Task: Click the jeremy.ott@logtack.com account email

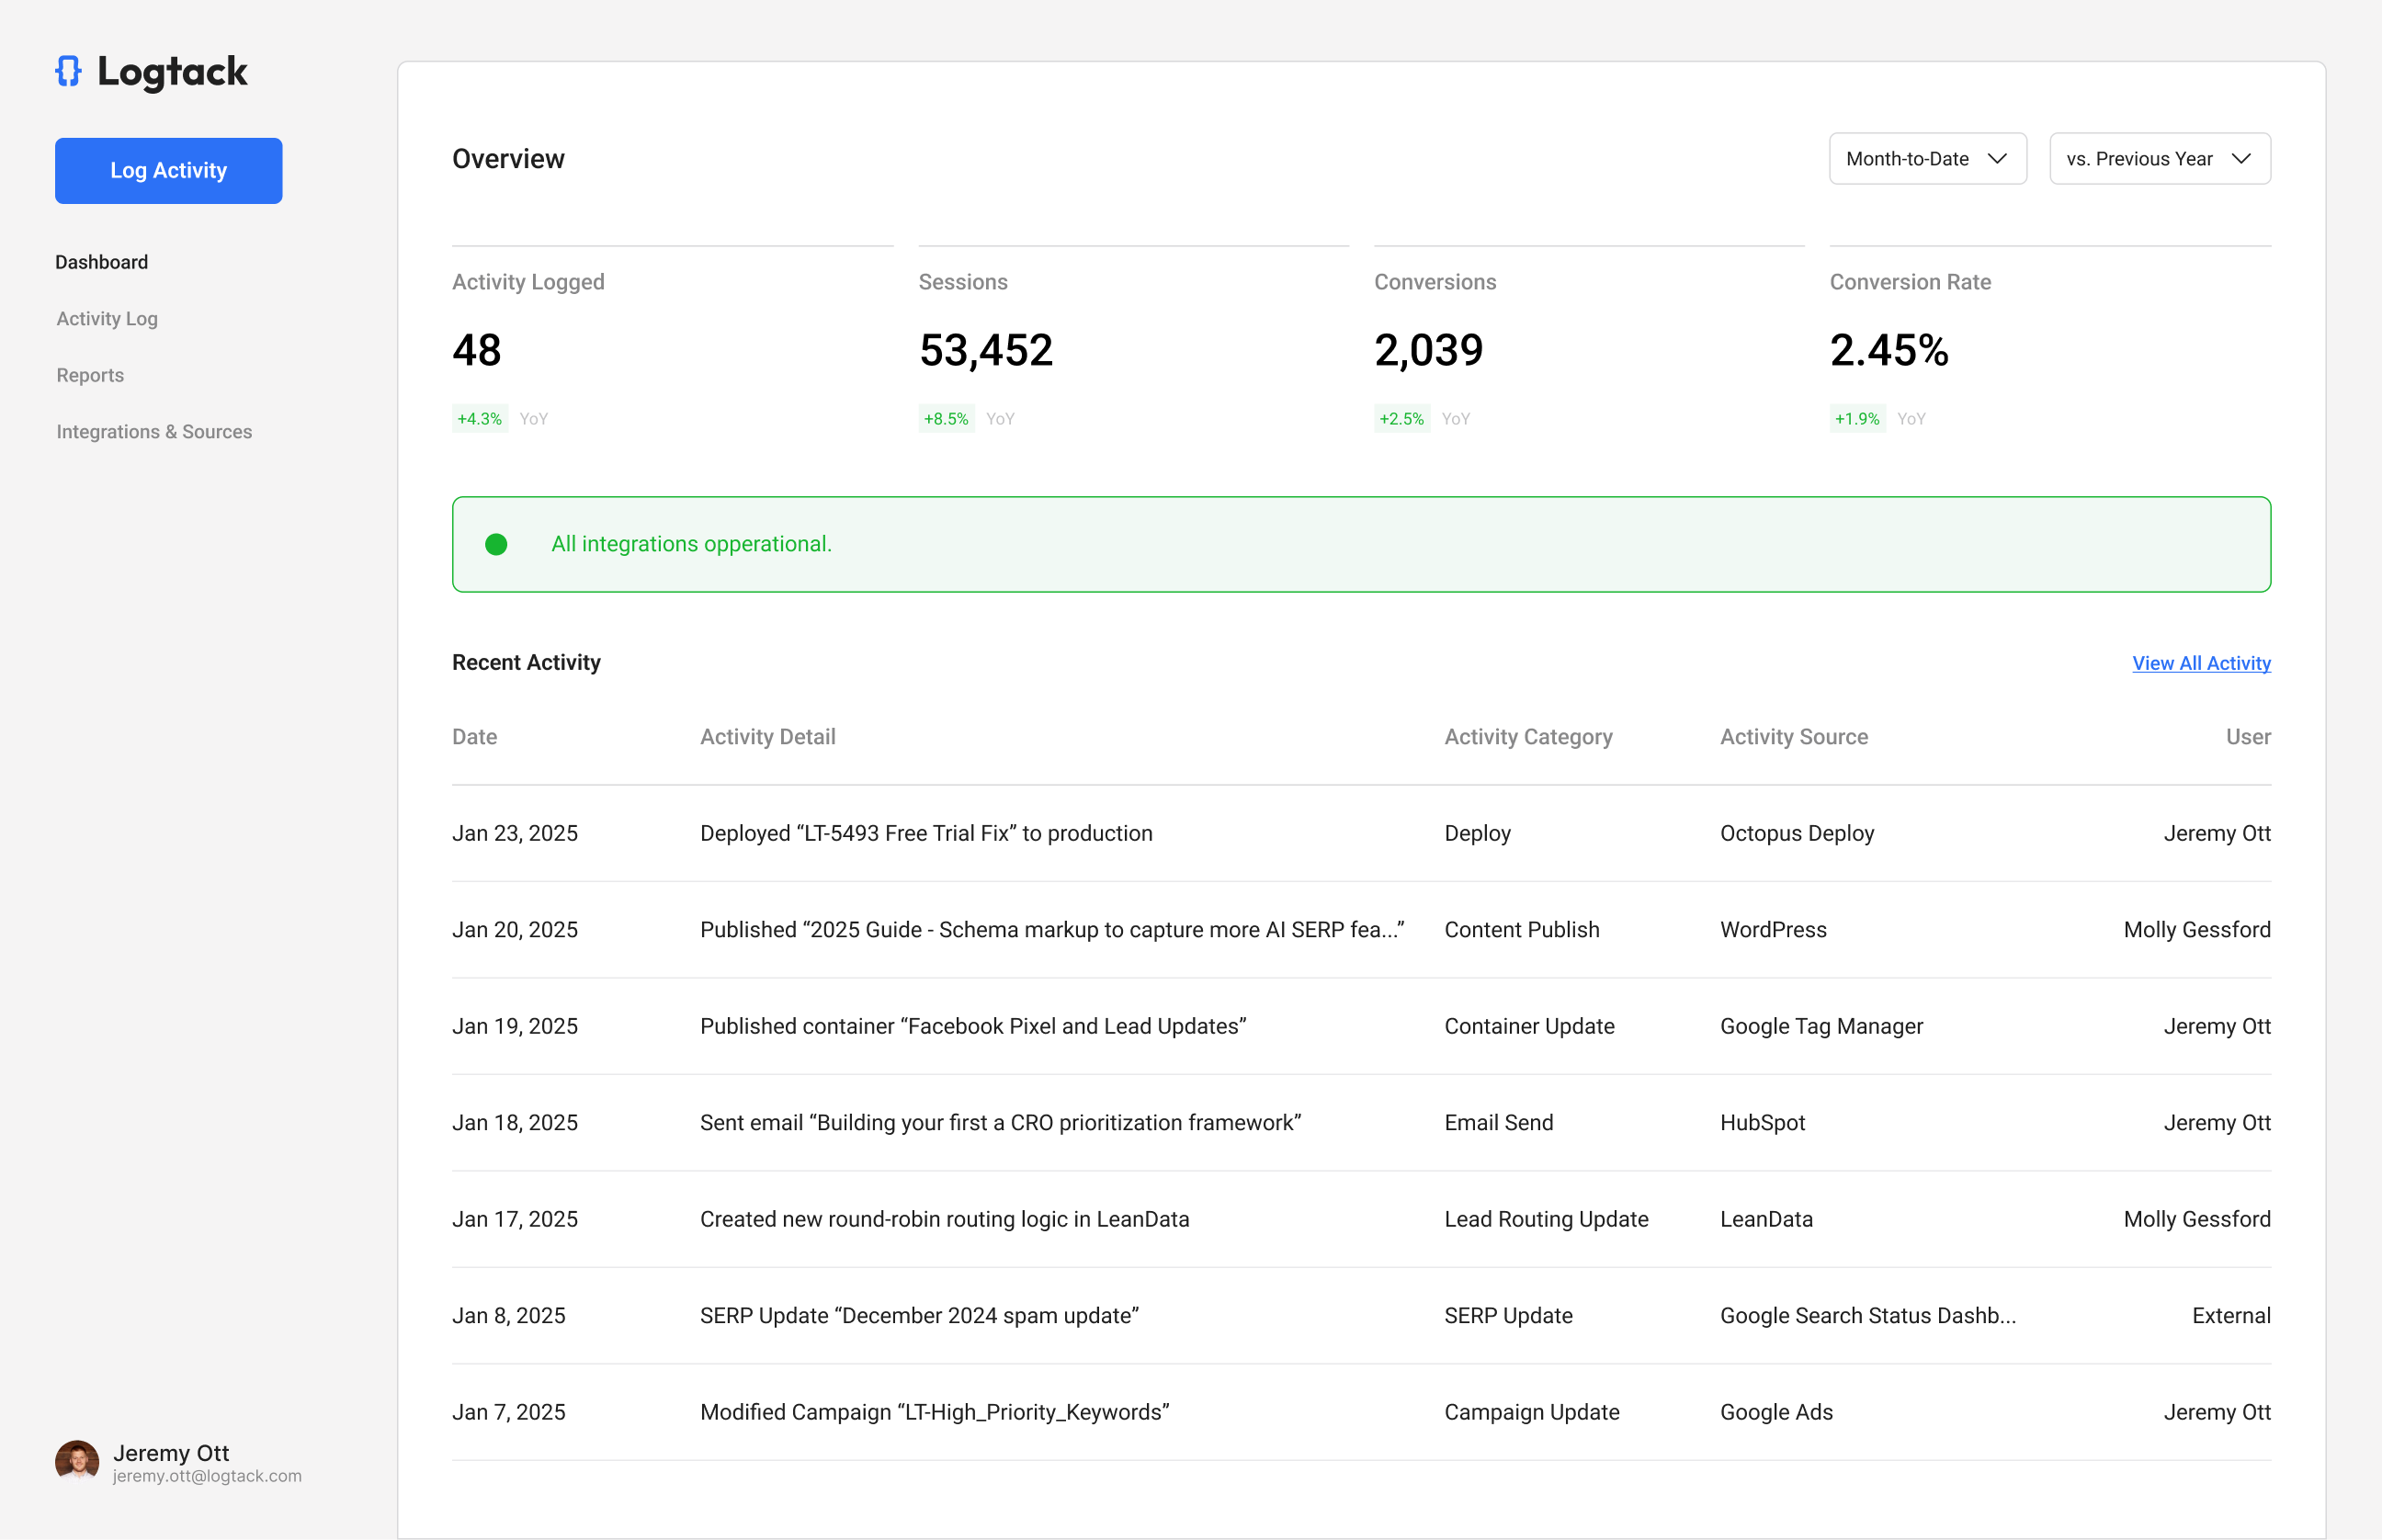Action: [207, 1476]
